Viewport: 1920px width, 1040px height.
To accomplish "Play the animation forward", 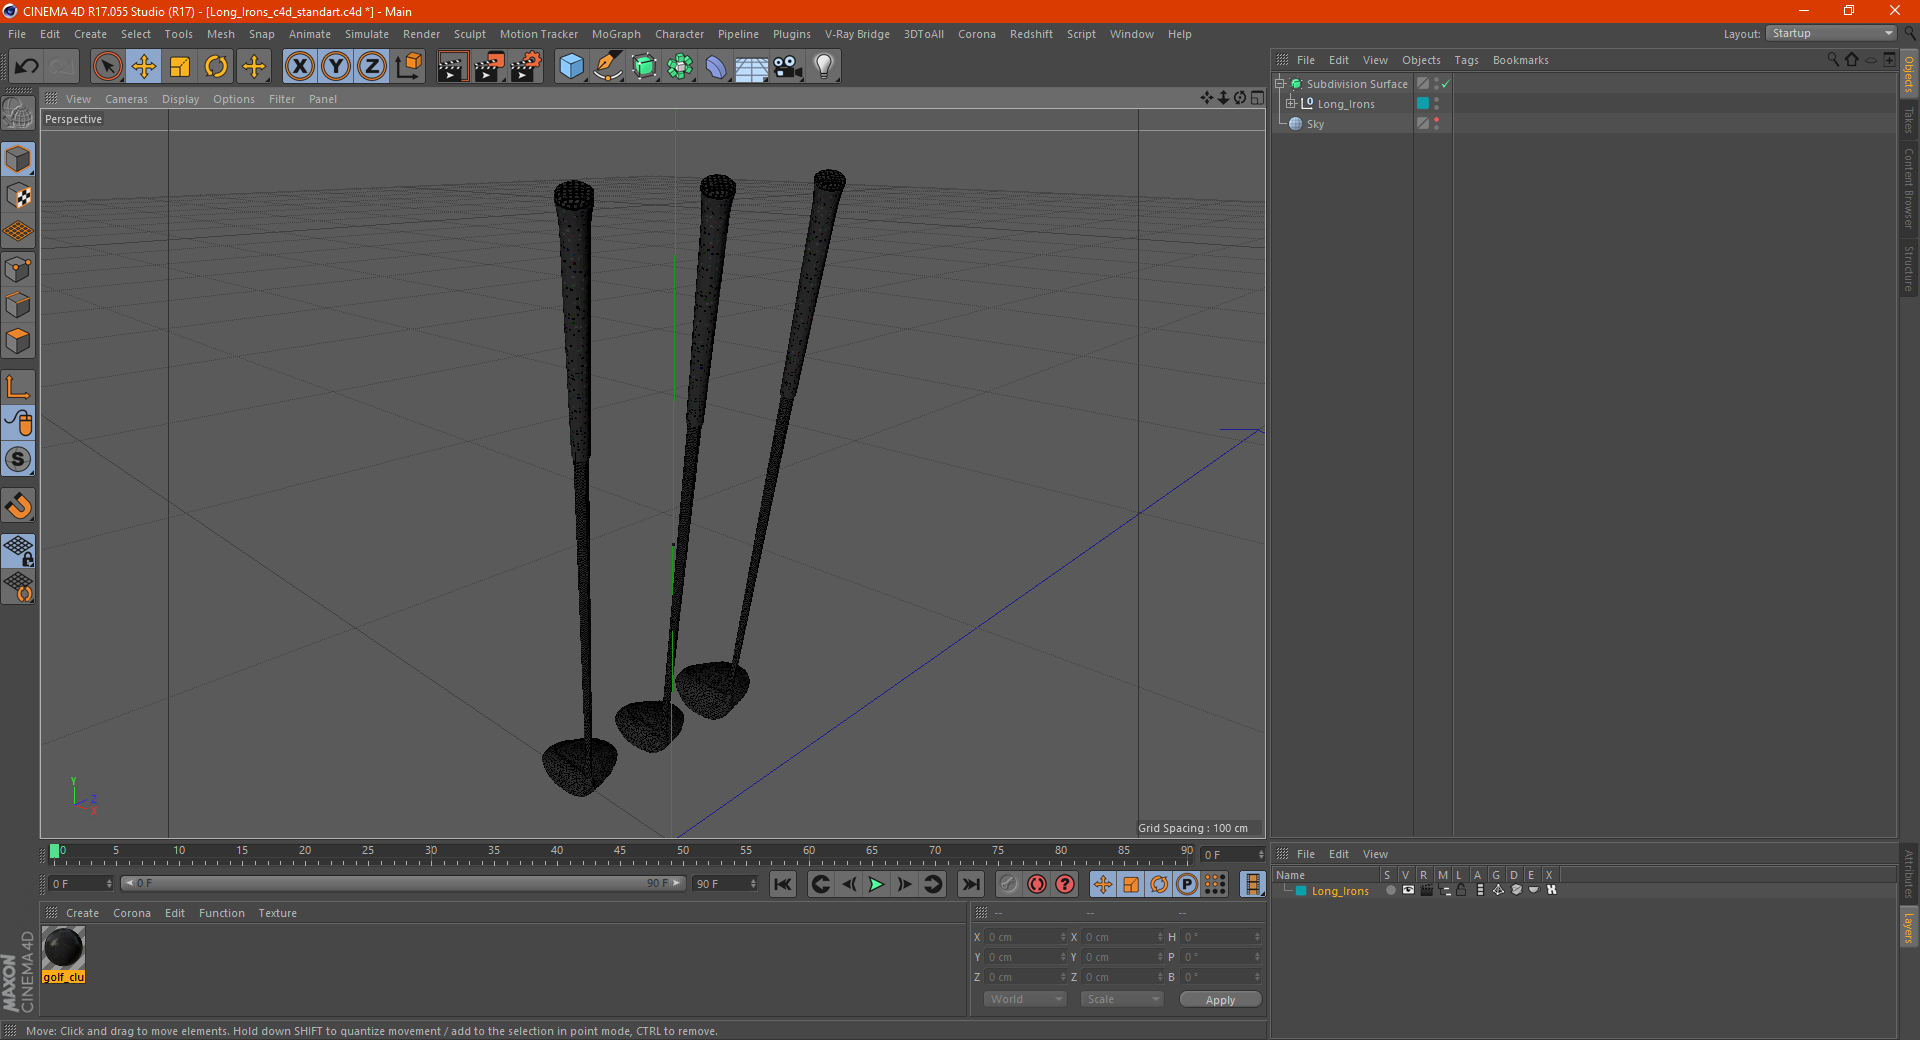I will tap(876, 884).
